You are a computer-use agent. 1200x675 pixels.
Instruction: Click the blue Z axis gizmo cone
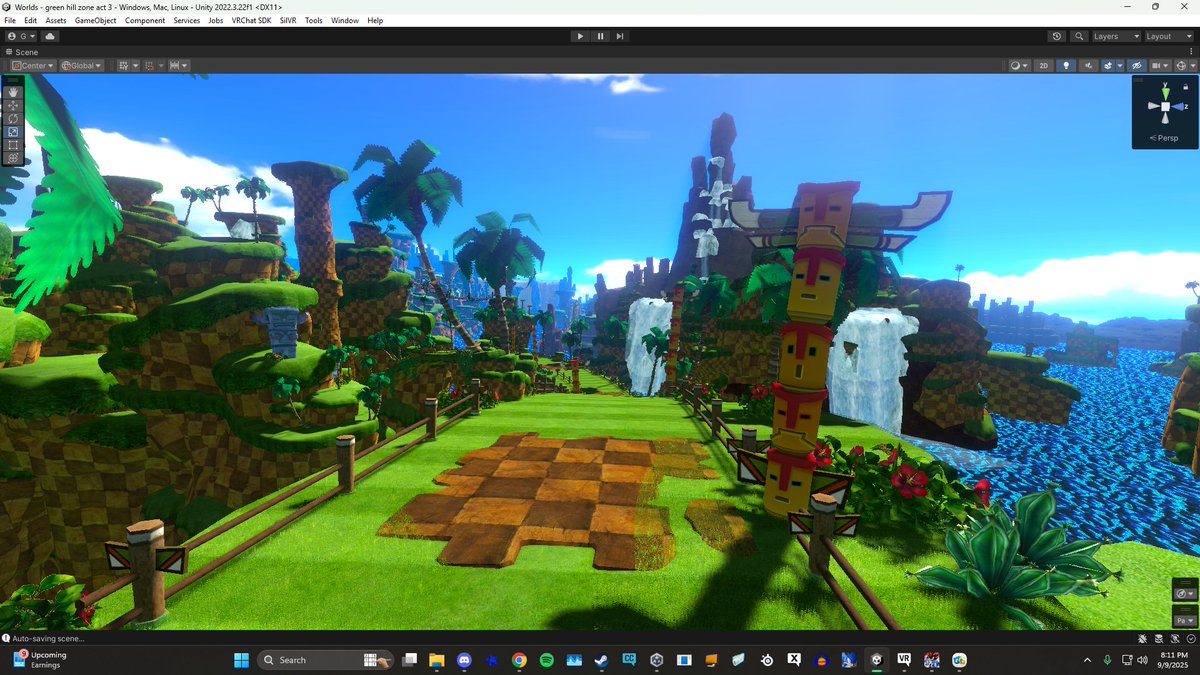1180,107
